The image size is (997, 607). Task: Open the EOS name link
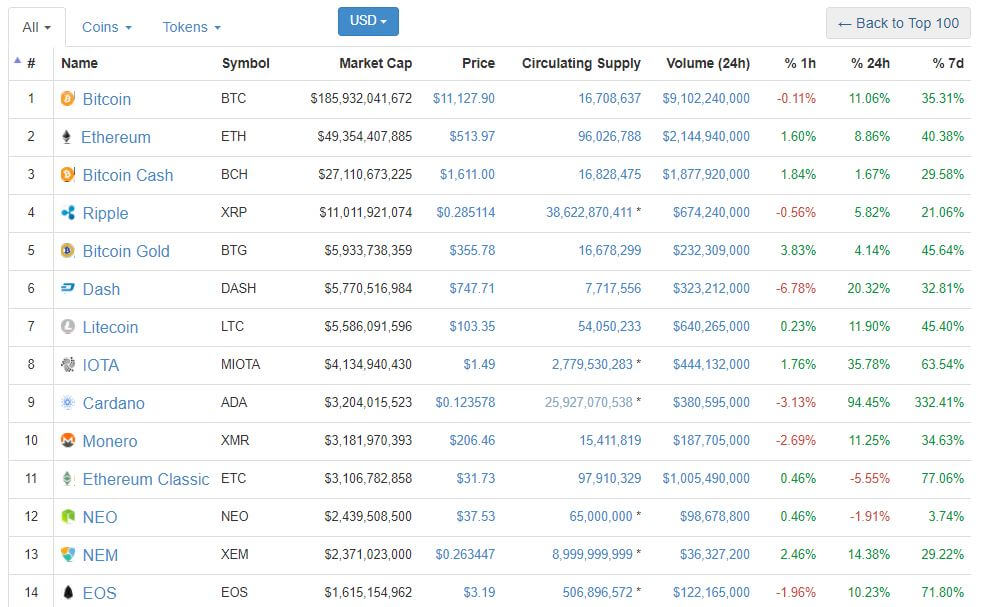pyautogui.click(x=99, y=593)
